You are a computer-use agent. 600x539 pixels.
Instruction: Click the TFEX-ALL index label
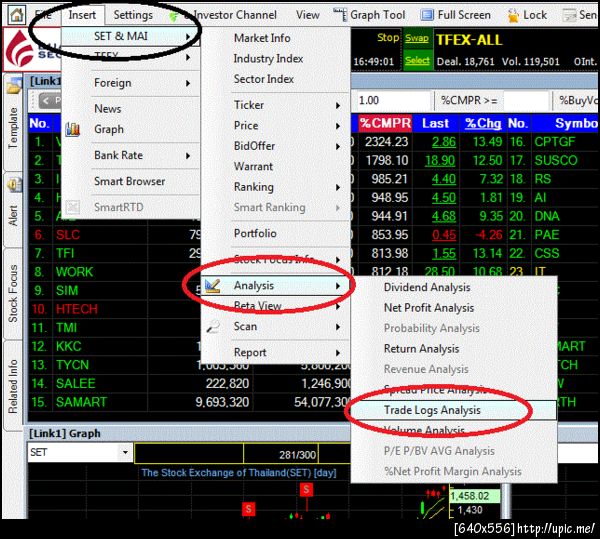pyautogui.click(x=469, y=40)
